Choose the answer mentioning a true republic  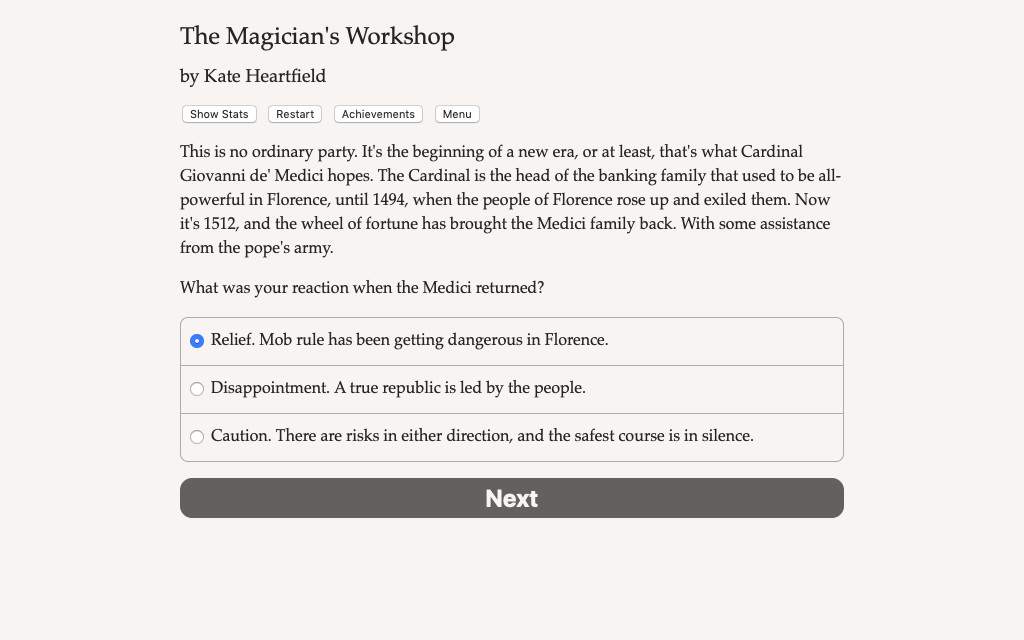tap(400, 388)
